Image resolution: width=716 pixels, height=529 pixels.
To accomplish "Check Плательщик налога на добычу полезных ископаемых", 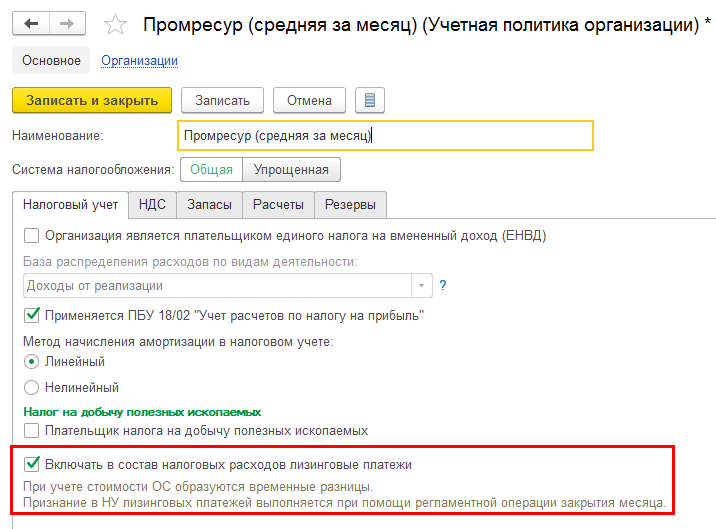I will [x=32, y=430].
